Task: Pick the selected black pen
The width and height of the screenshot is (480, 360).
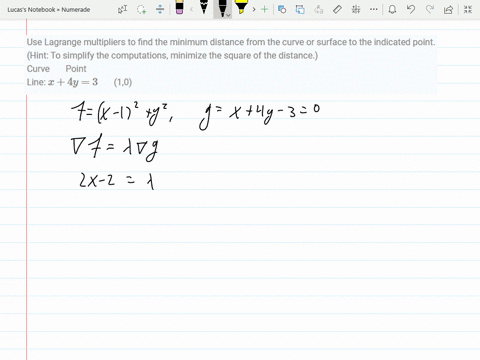Action: click(x=221, y=7)
